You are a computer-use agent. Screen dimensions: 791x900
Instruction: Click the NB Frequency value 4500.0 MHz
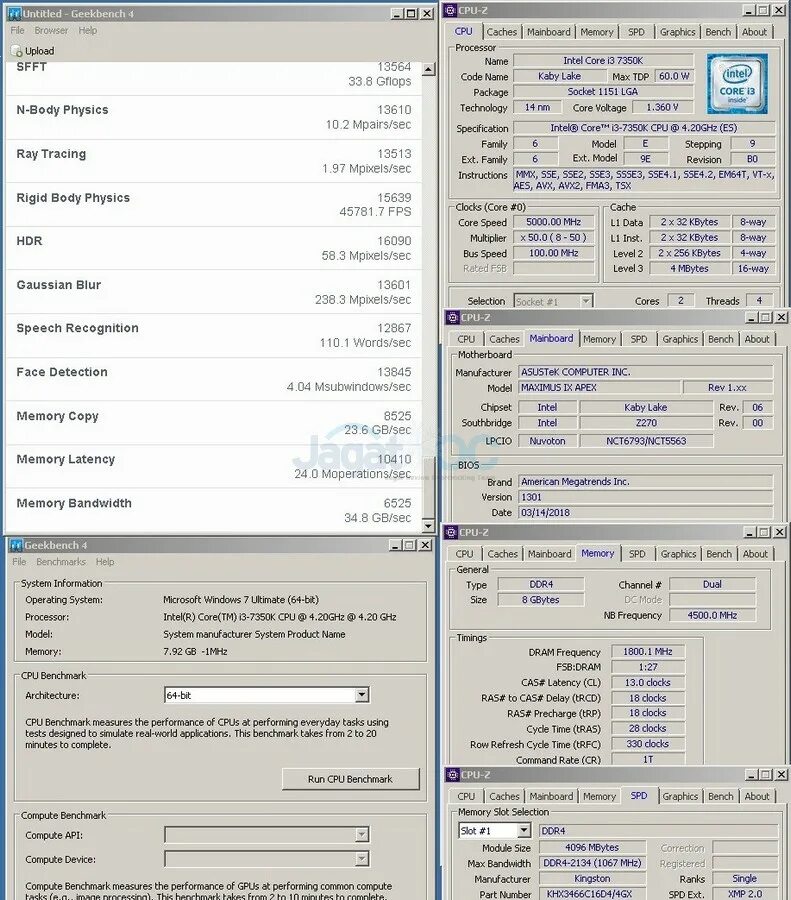click(x=712, y=615)
